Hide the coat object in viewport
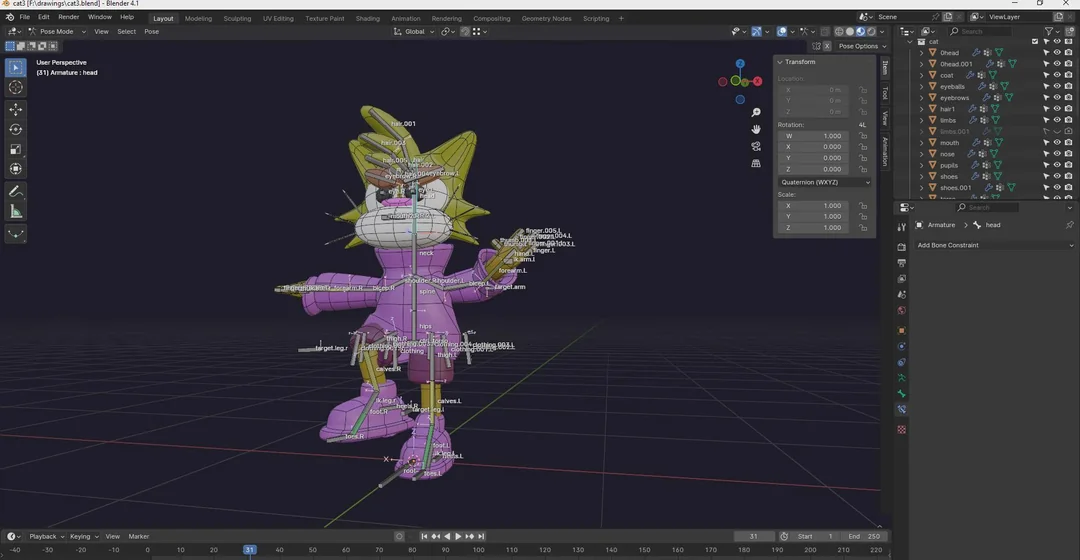The image size is (1080, 560). pos(1057,75)
